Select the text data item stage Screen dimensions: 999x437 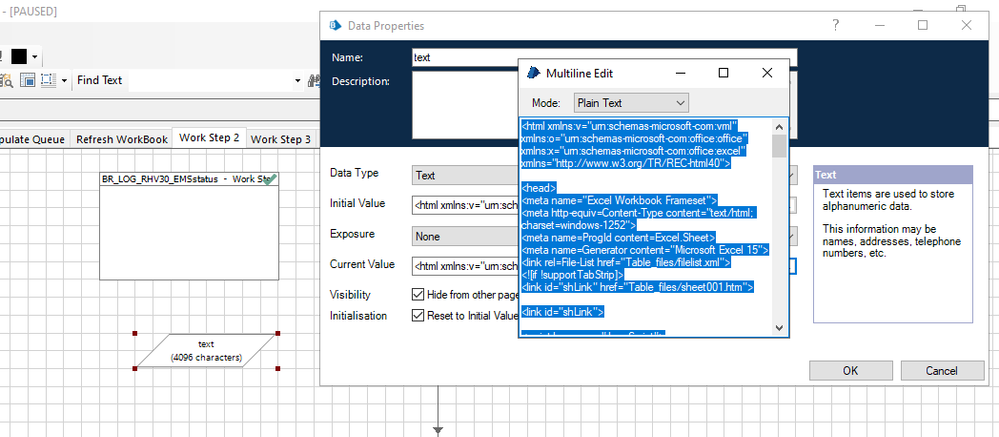click(206, 350)
